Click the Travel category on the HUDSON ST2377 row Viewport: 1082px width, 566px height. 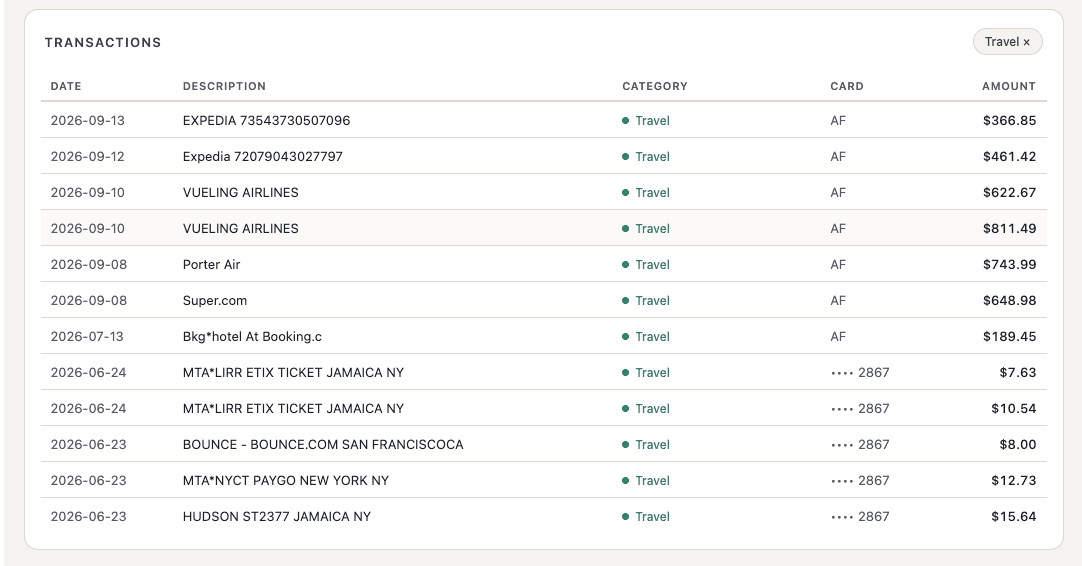click(x=646, y=516)
